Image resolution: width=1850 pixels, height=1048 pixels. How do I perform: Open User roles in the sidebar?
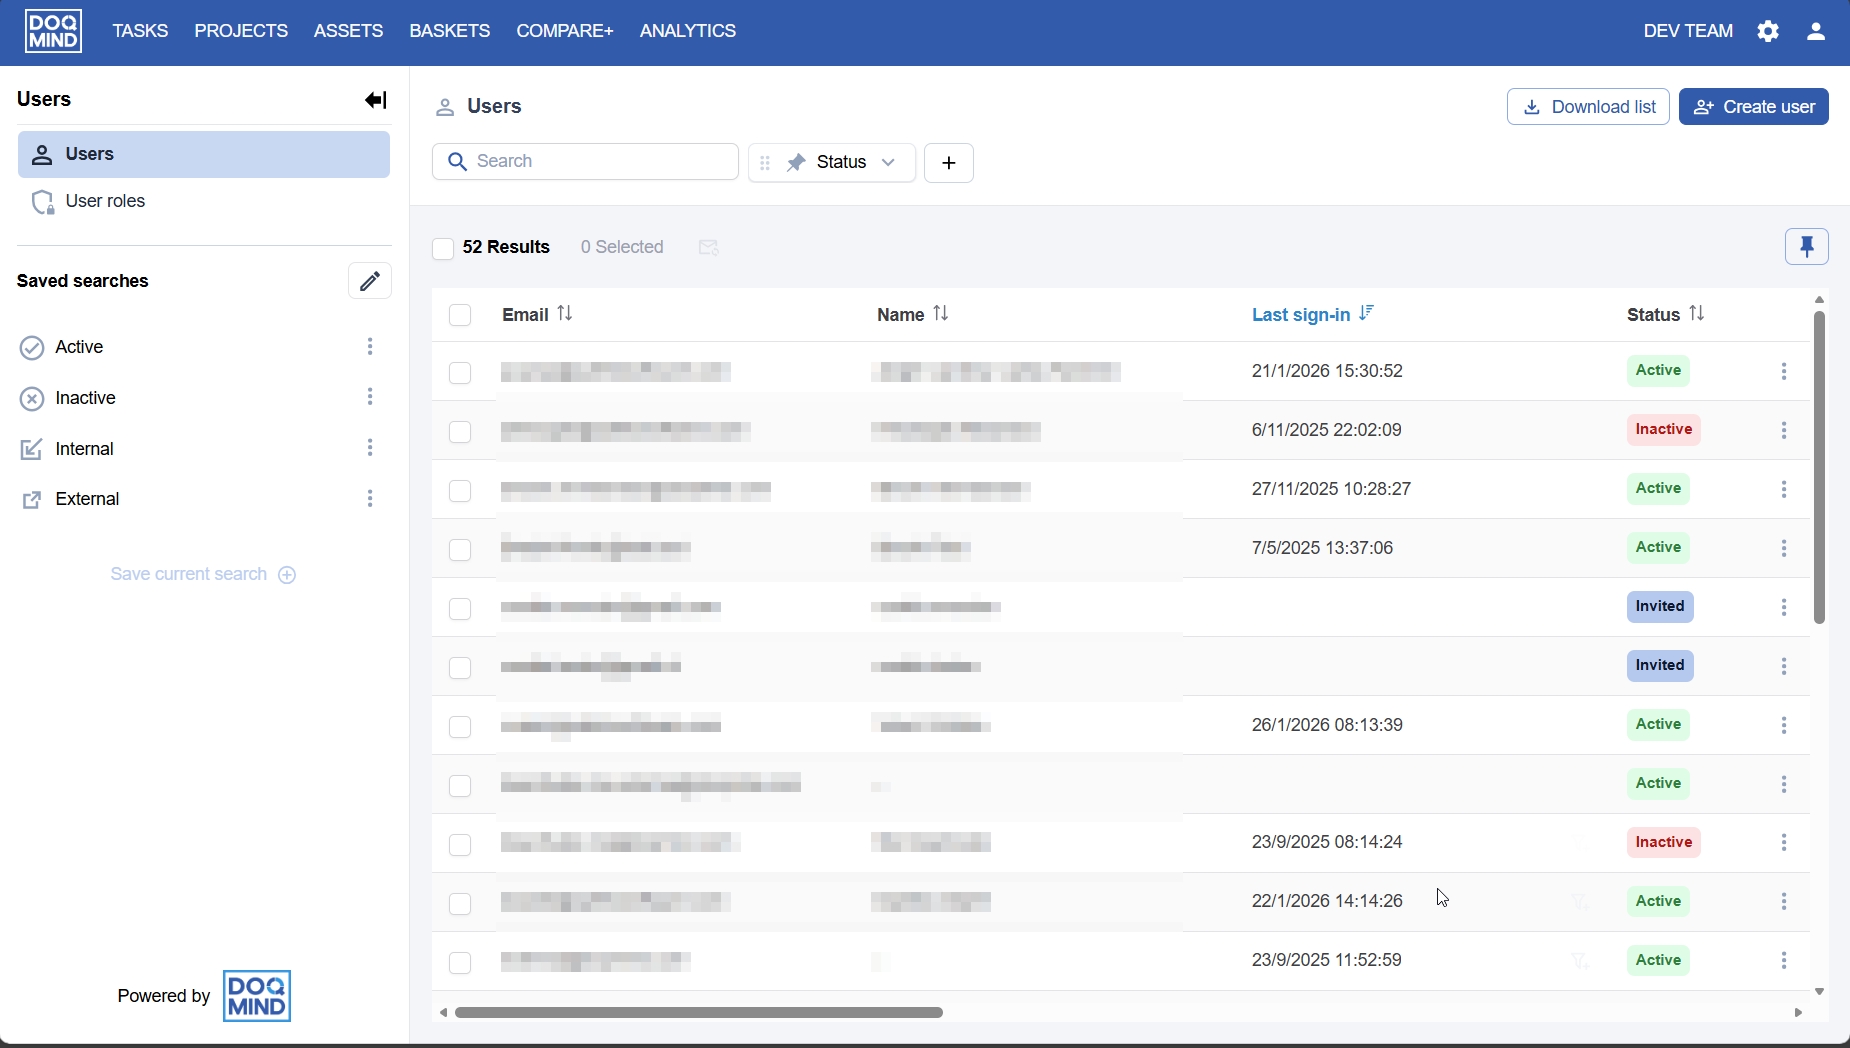tap(105, 201)
